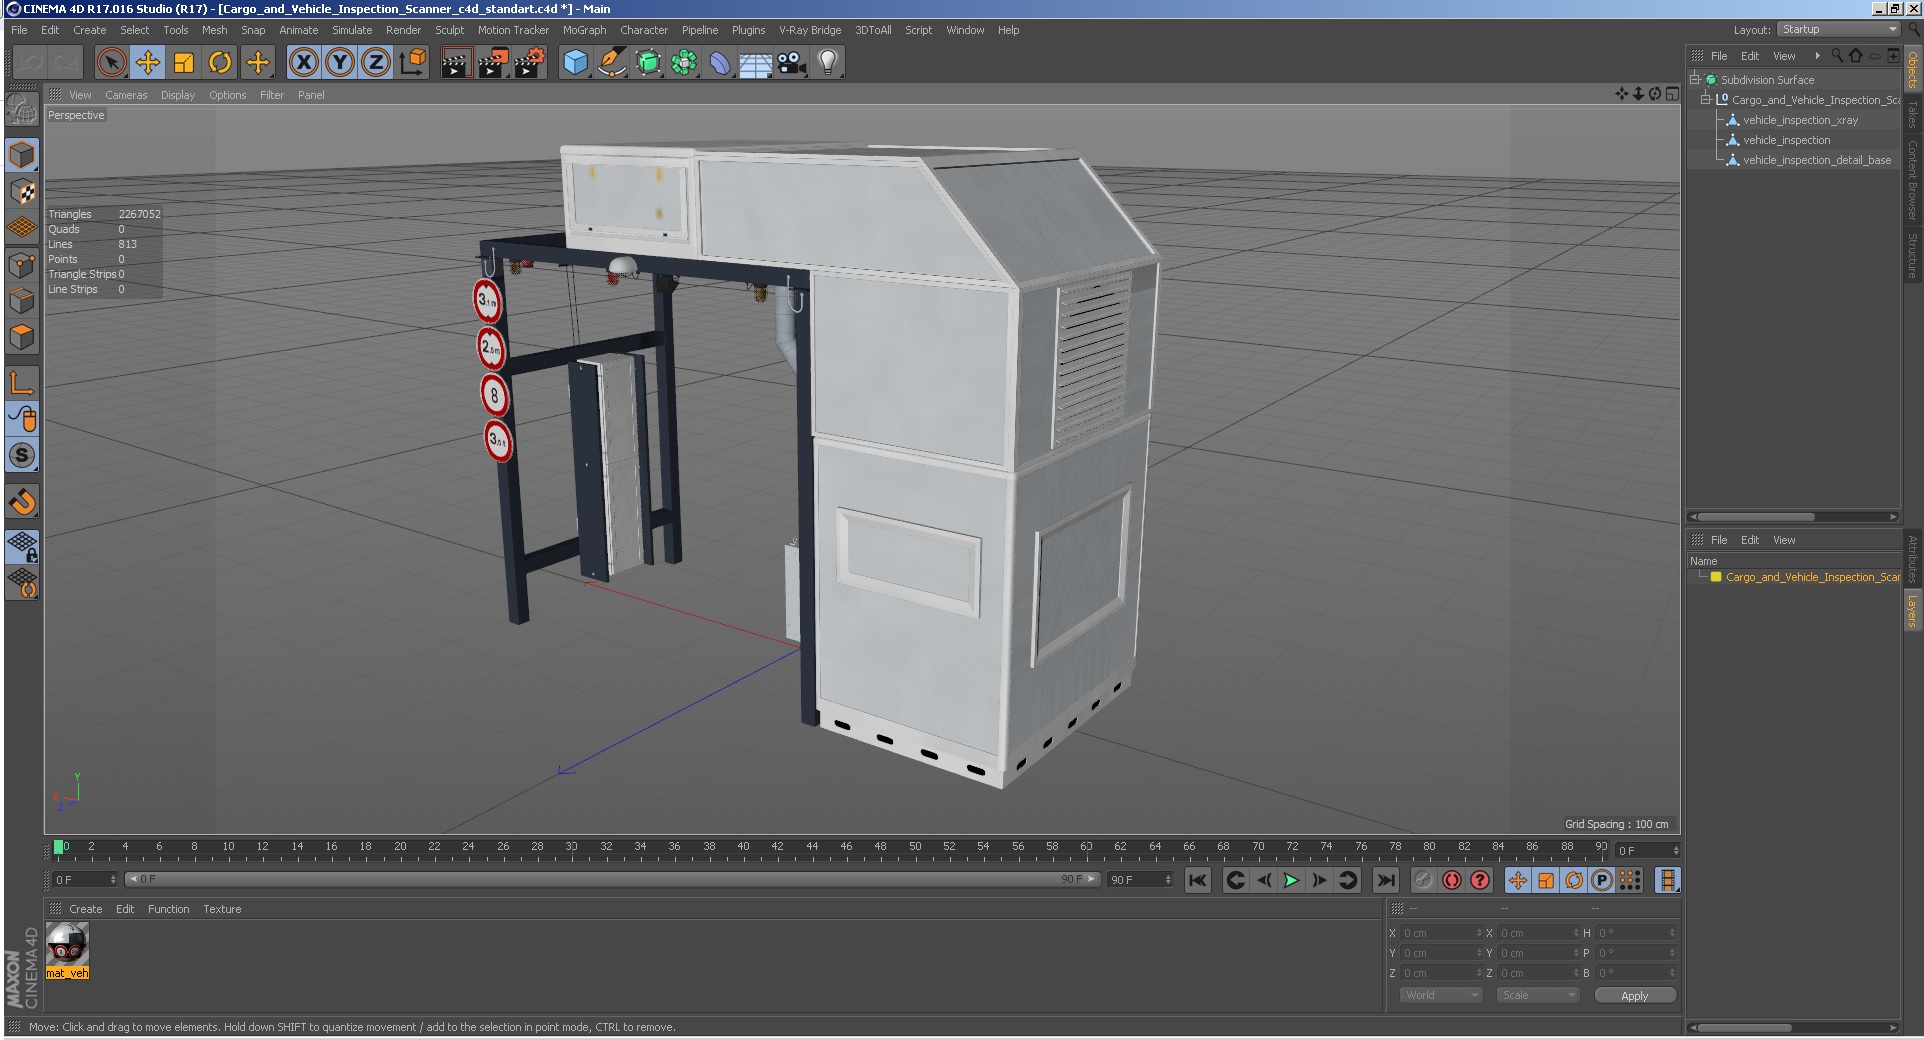
Task: Switch to Model mode cube icon
Action: coord(22,155)
